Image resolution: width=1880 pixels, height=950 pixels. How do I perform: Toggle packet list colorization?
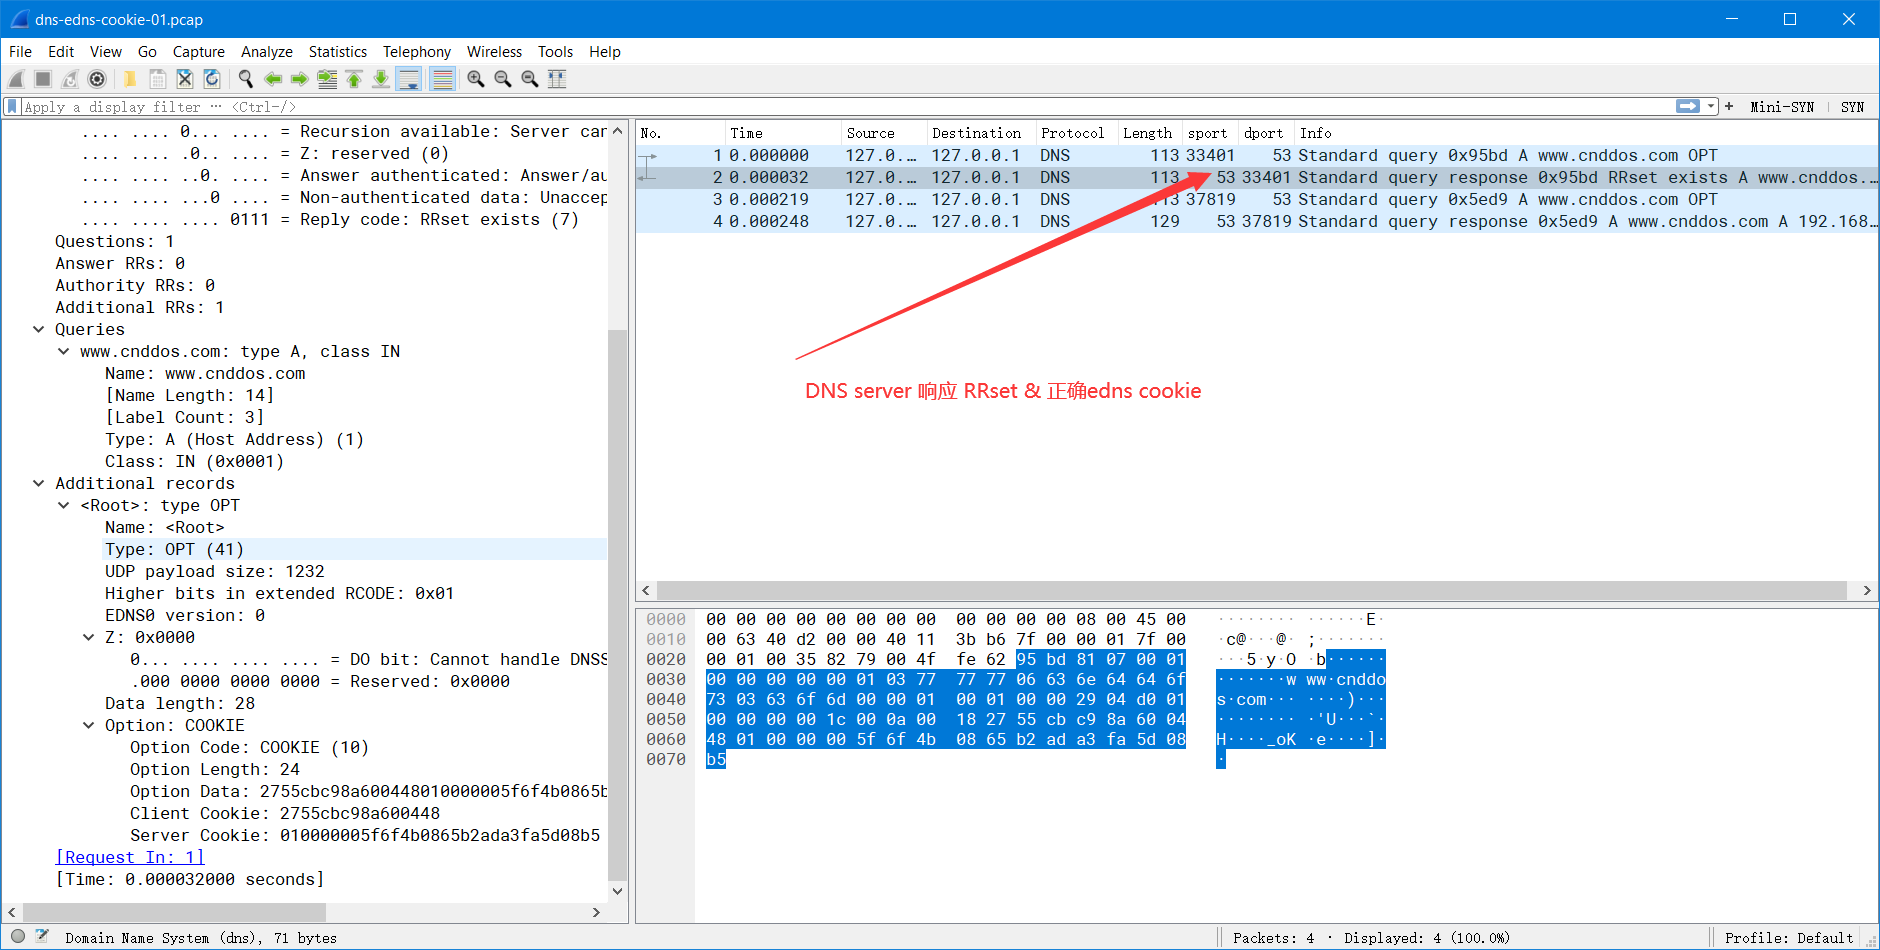point(442,79)
